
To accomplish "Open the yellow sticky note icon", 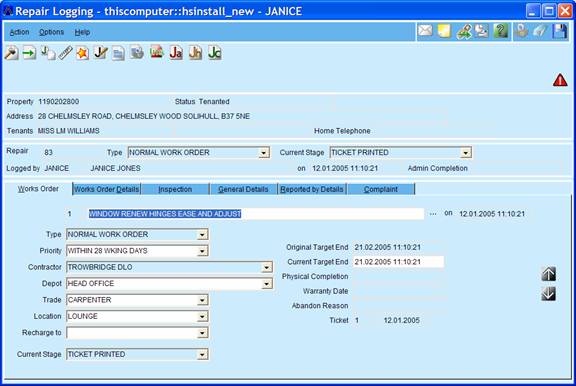I will click(x=444, y=31).
